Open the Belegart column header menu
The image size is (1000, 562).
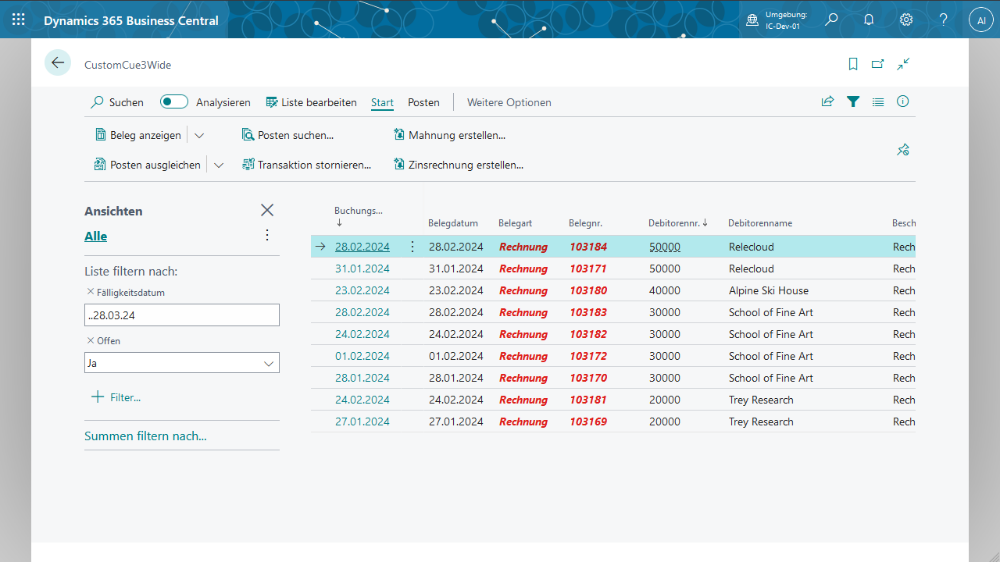(x=515, y=223)
